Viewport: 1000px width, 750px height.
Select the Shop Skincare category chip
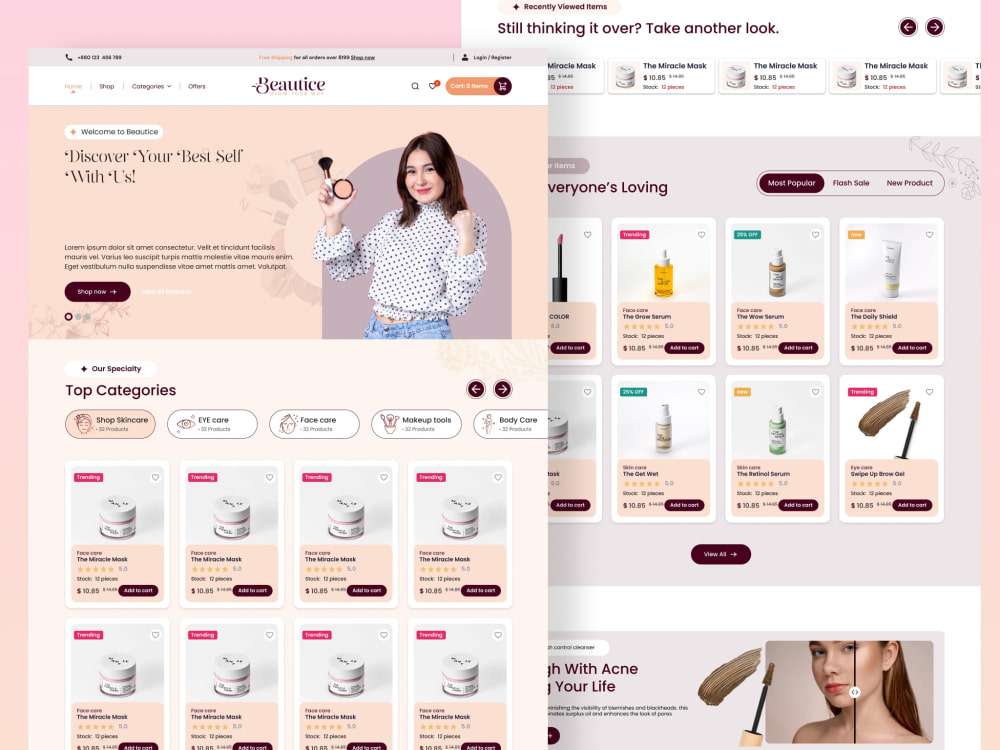[110, 424]
